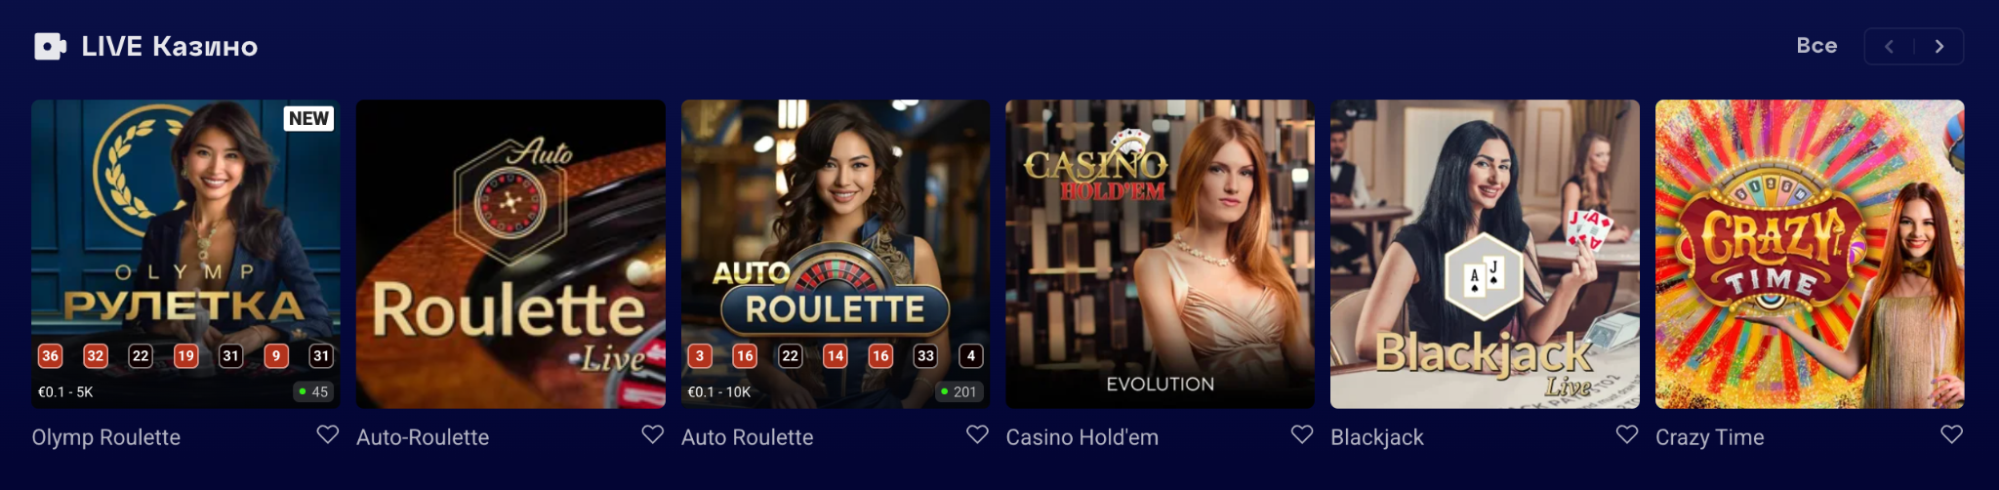Image resolution: width=1999 pixels, height=490 pixels.
Task: Click the NEW badge on Olymp Roulette
Action: click(x=309, y=118)
